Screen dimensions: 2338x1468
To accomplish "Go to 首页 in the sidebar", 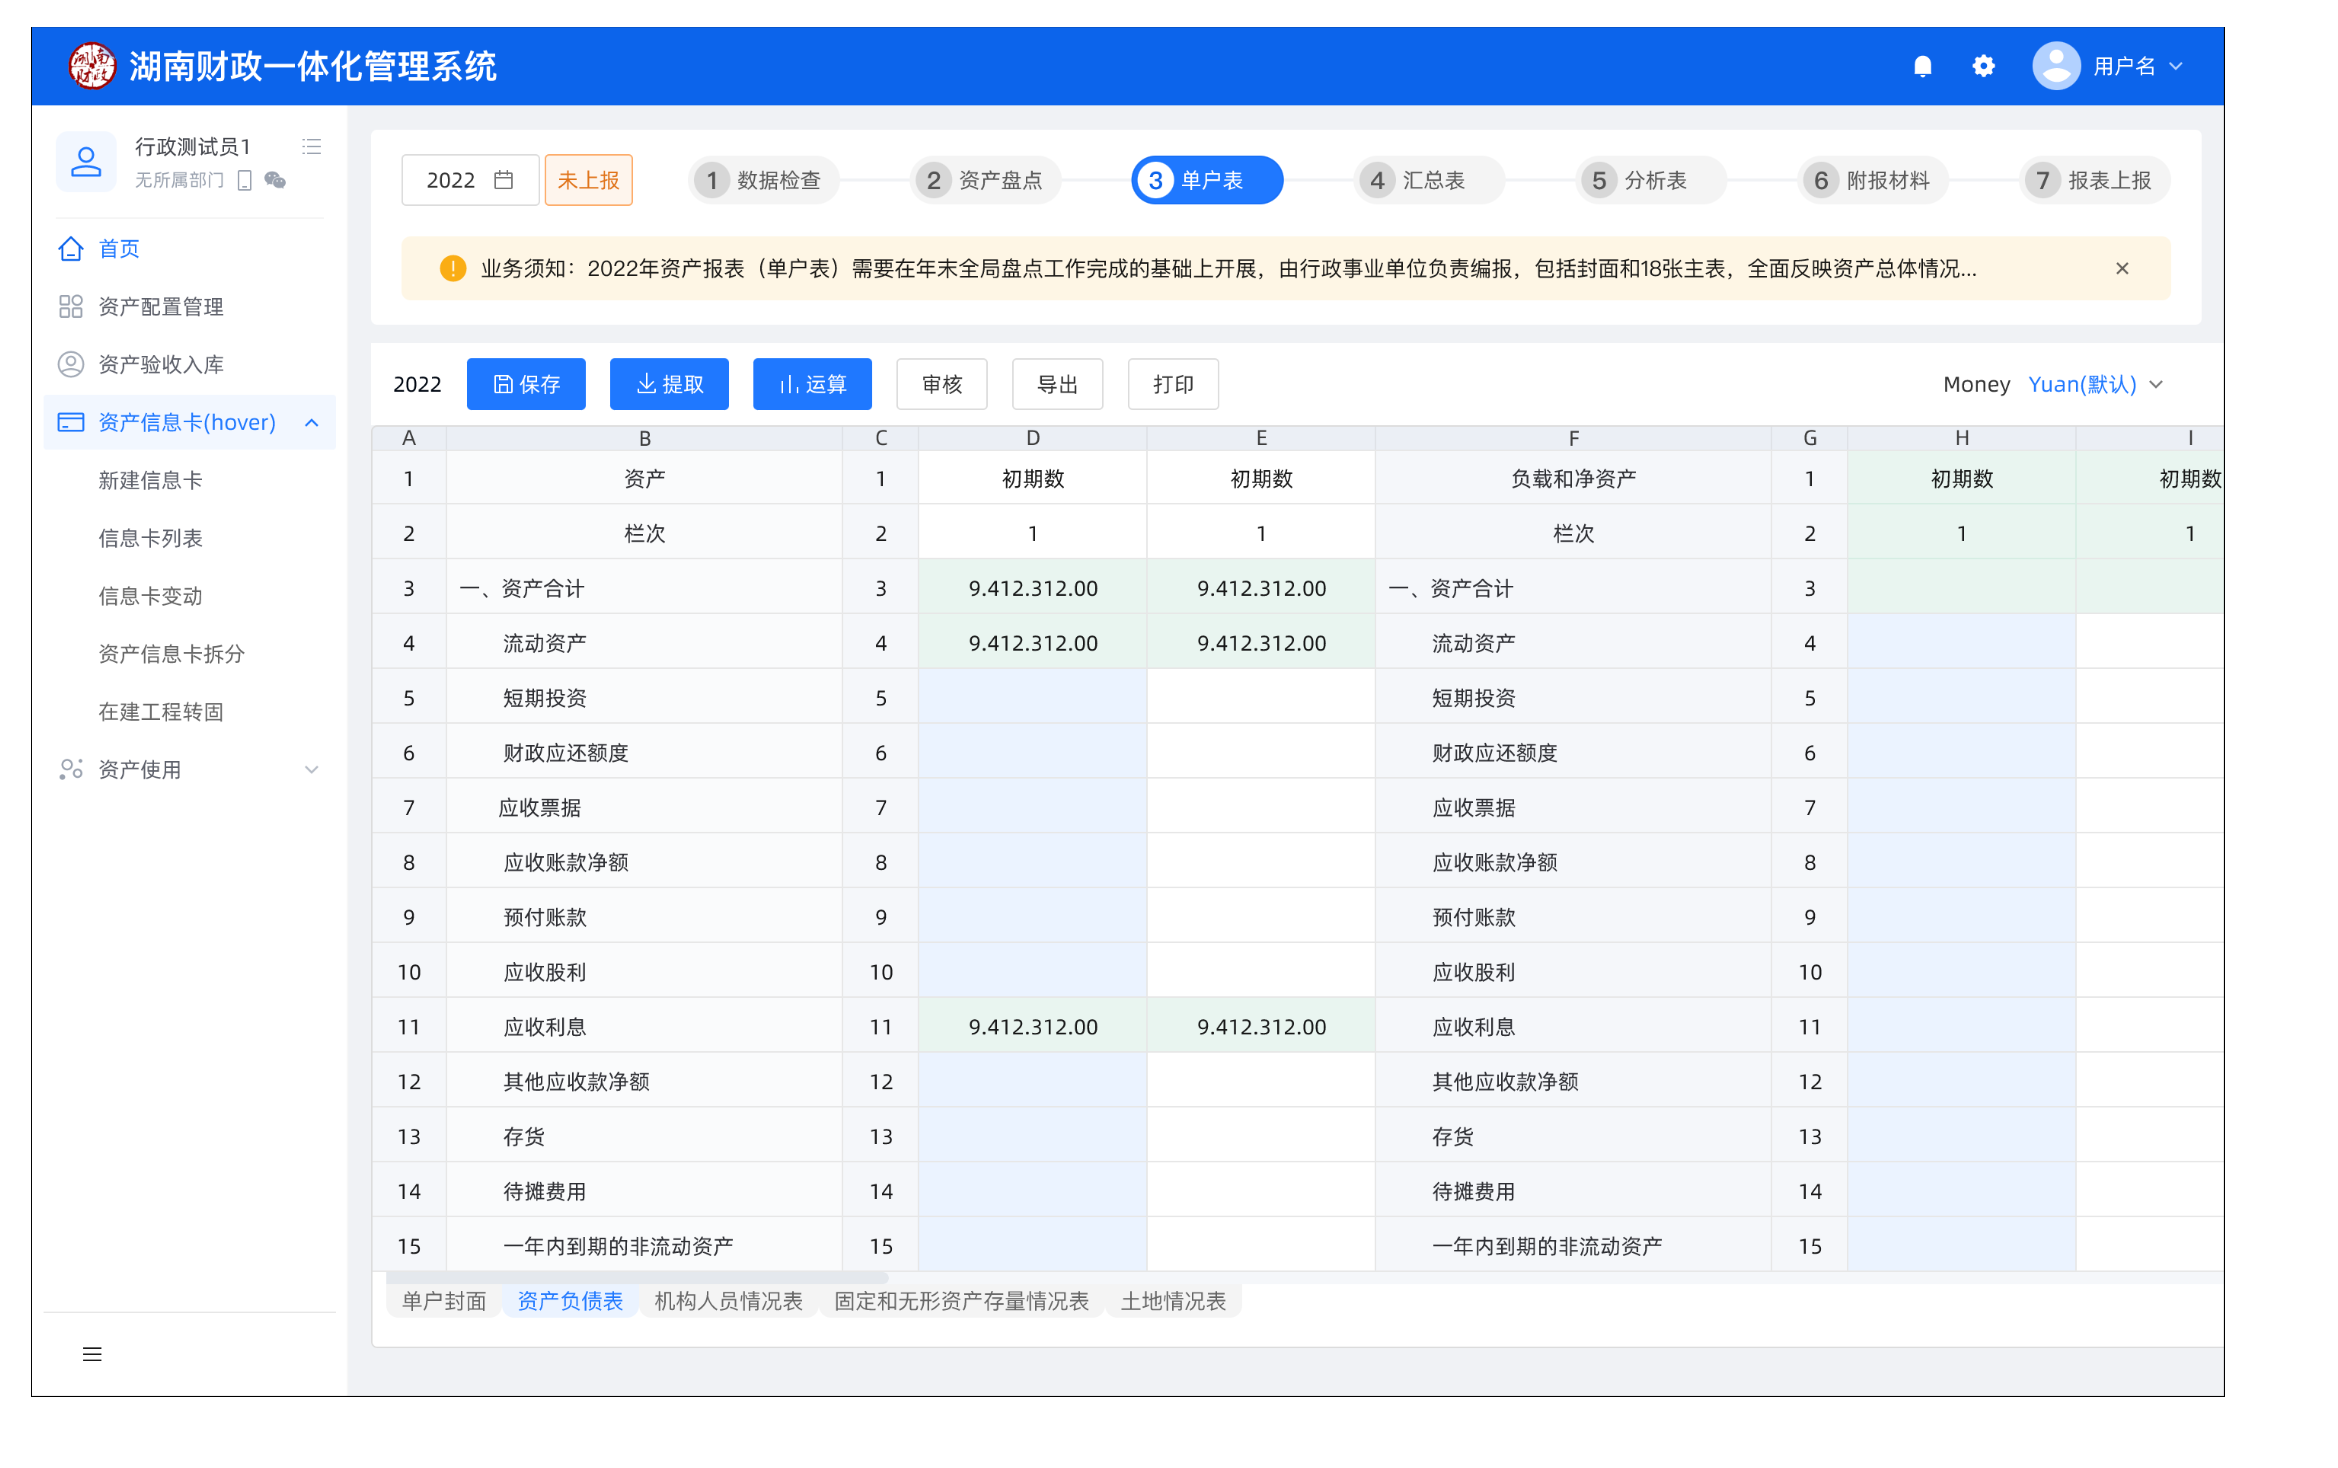I will pos(118,248).
